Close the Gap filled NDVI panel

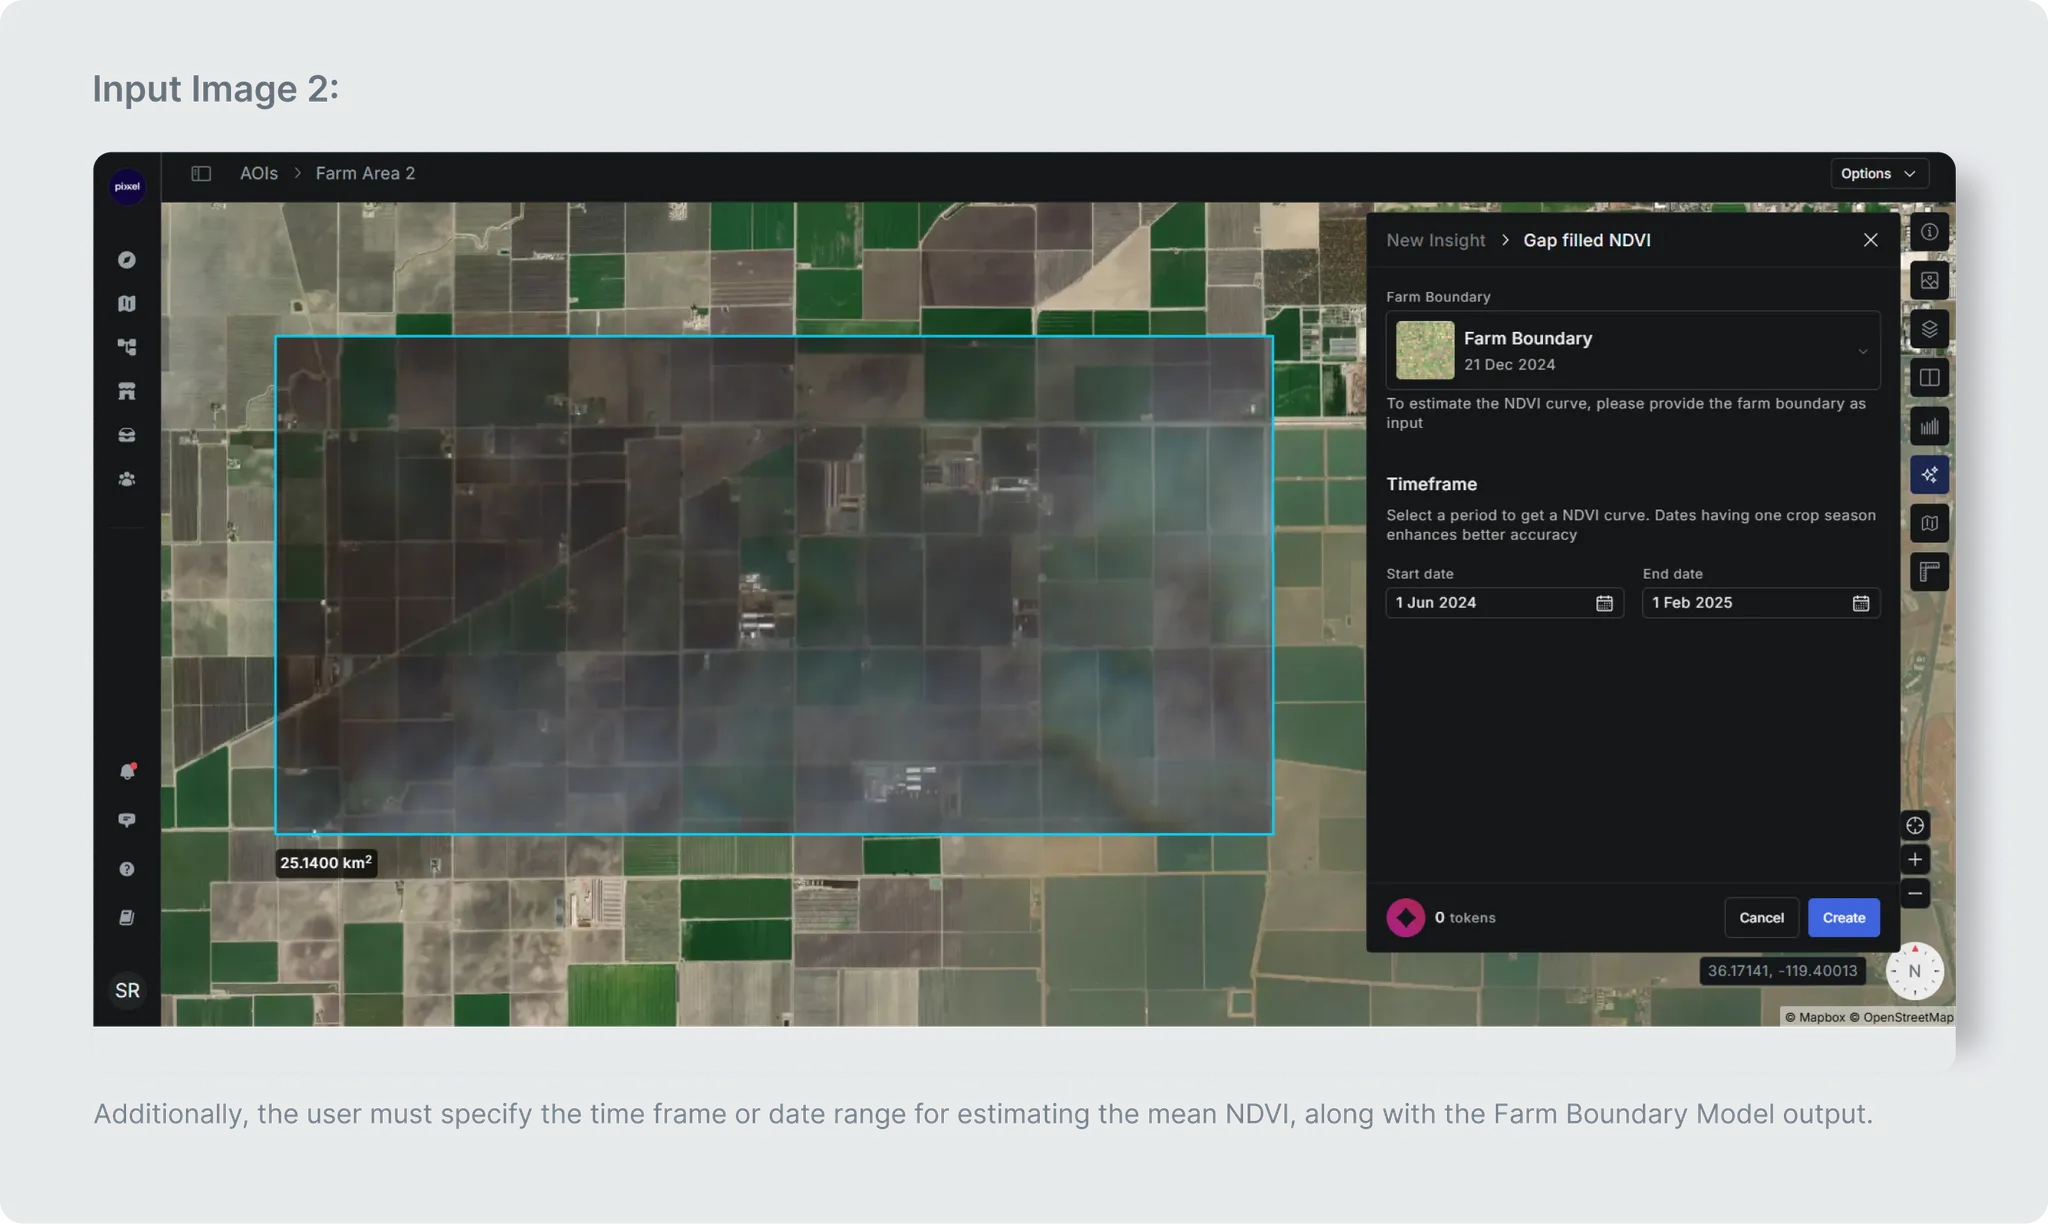click(1870, 240)
